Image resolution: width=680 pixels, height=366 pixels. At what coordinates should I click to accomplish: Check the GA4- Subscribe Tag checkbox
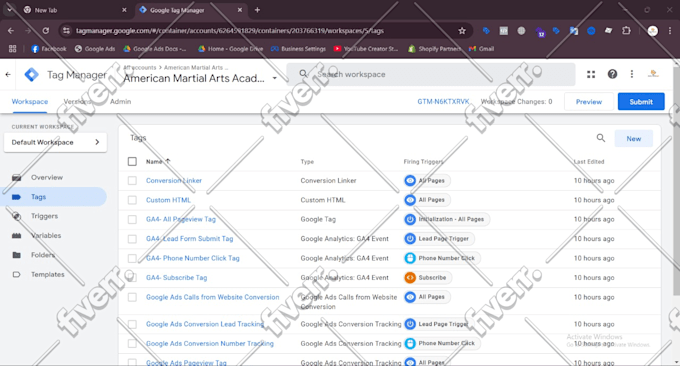click(x=132, y=278)
